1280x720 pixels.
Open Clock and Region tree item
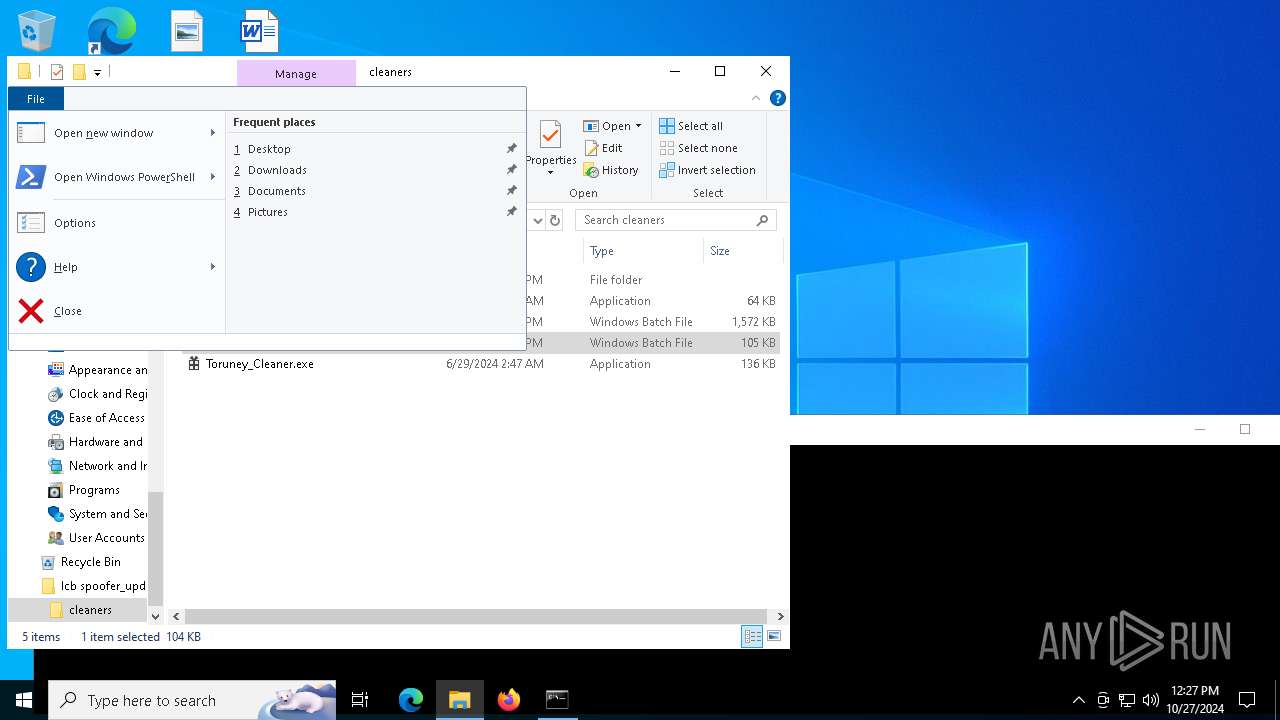coord(98,394)
